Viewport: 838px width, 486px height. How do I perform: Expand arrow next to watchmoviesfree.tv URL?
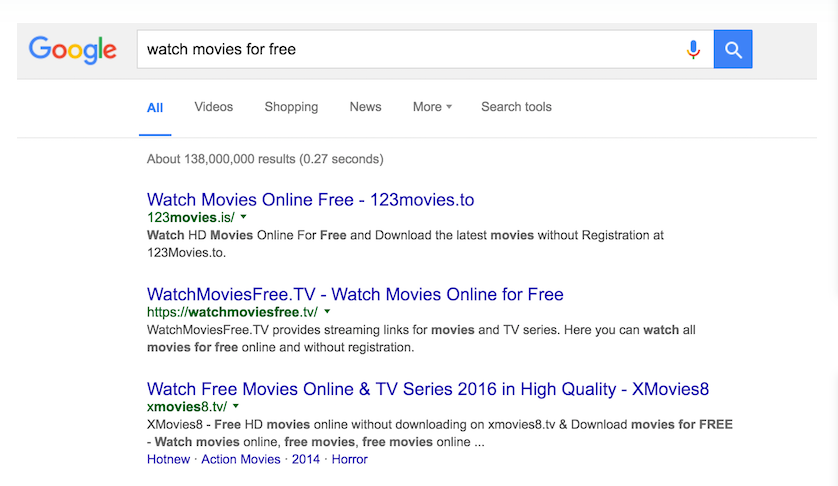tap(327, 312)
